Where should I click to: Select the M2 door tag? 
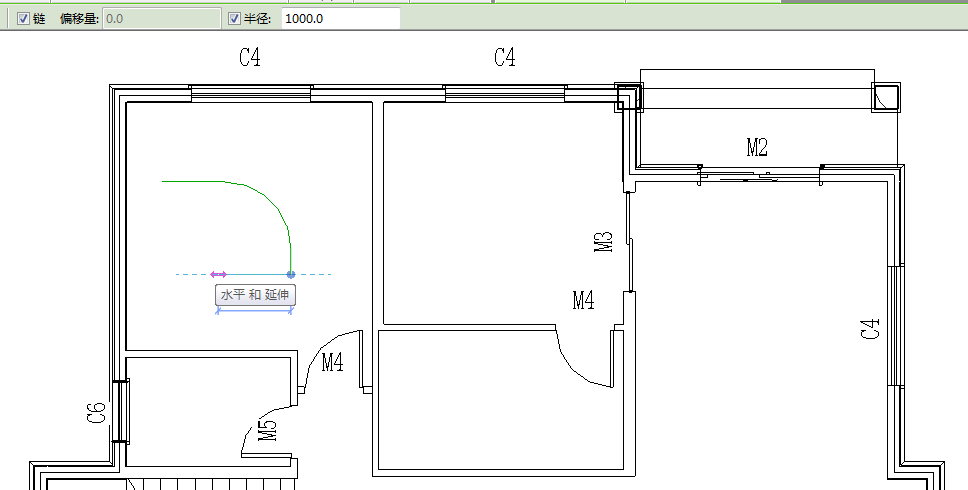(x=757, y=147)
